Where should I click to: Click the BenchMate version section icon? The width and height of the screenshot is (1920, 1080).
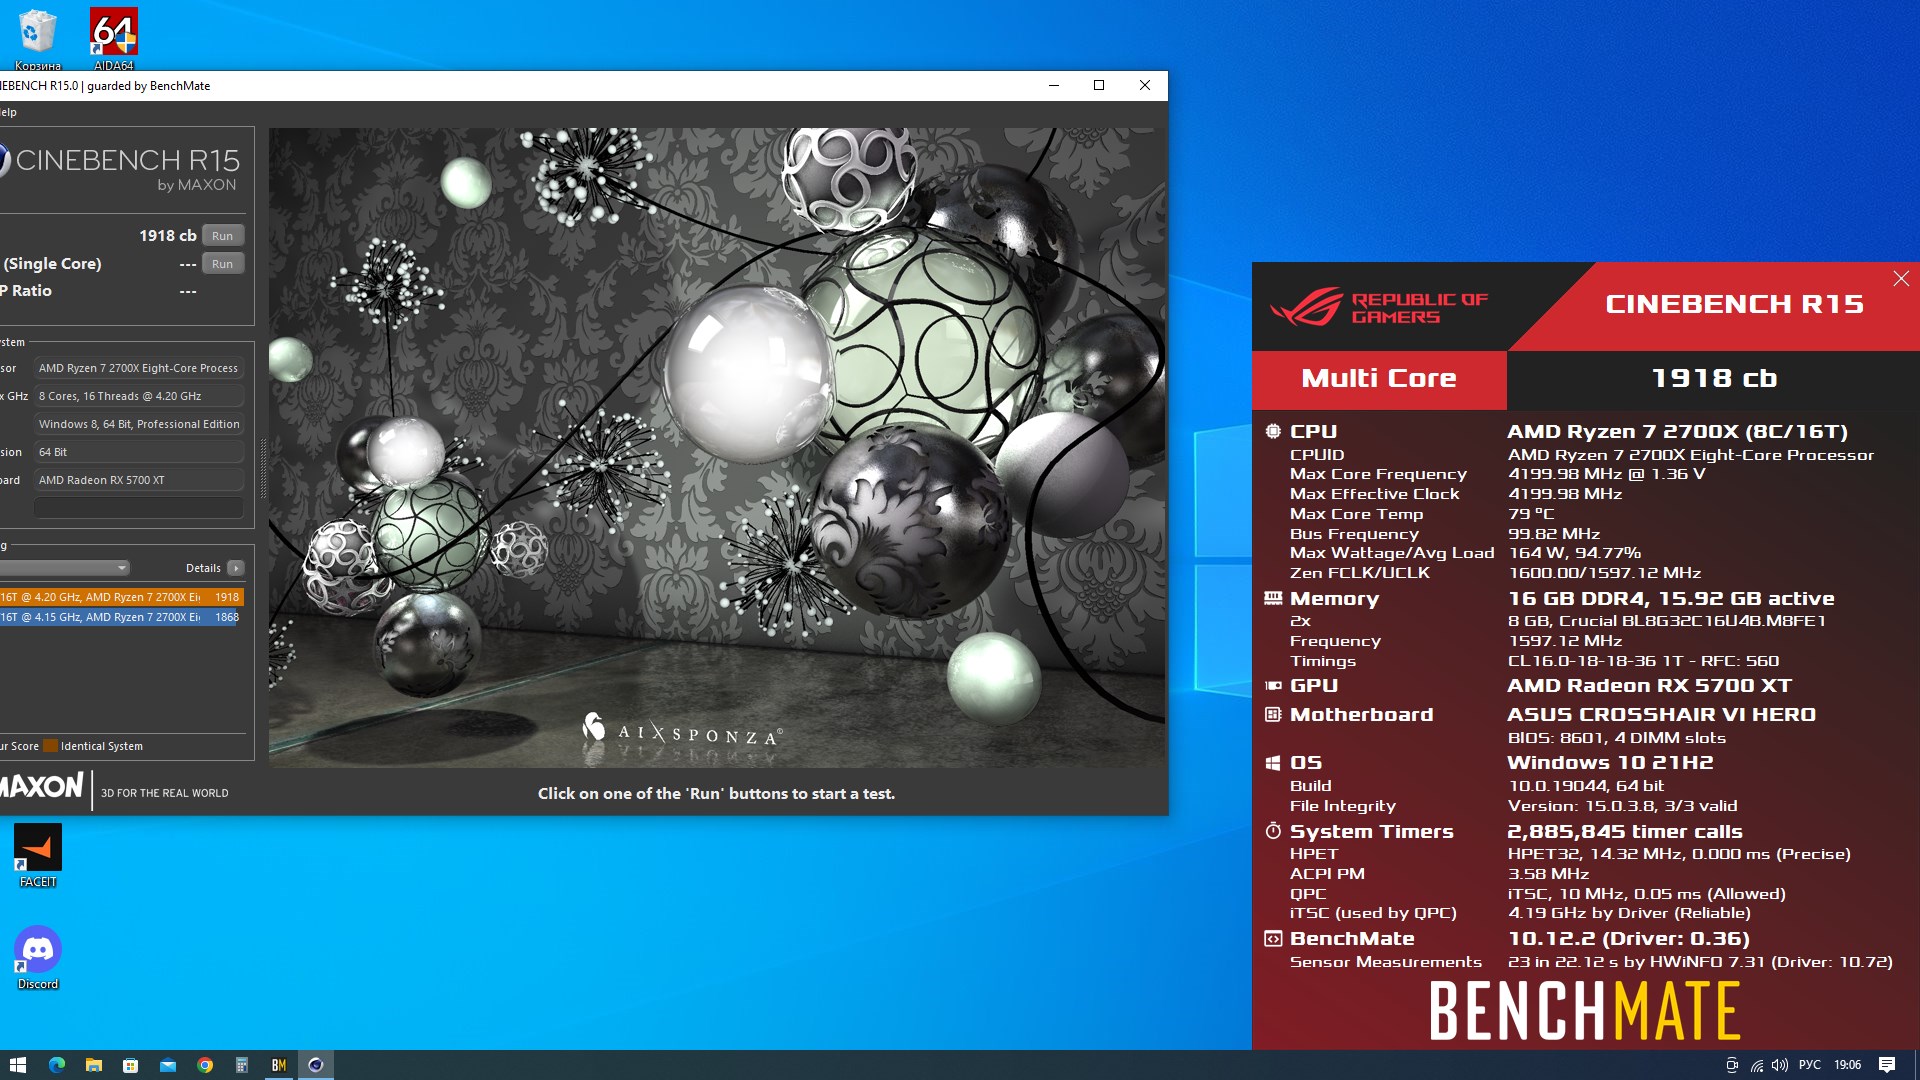click(x=1273, y=939)
